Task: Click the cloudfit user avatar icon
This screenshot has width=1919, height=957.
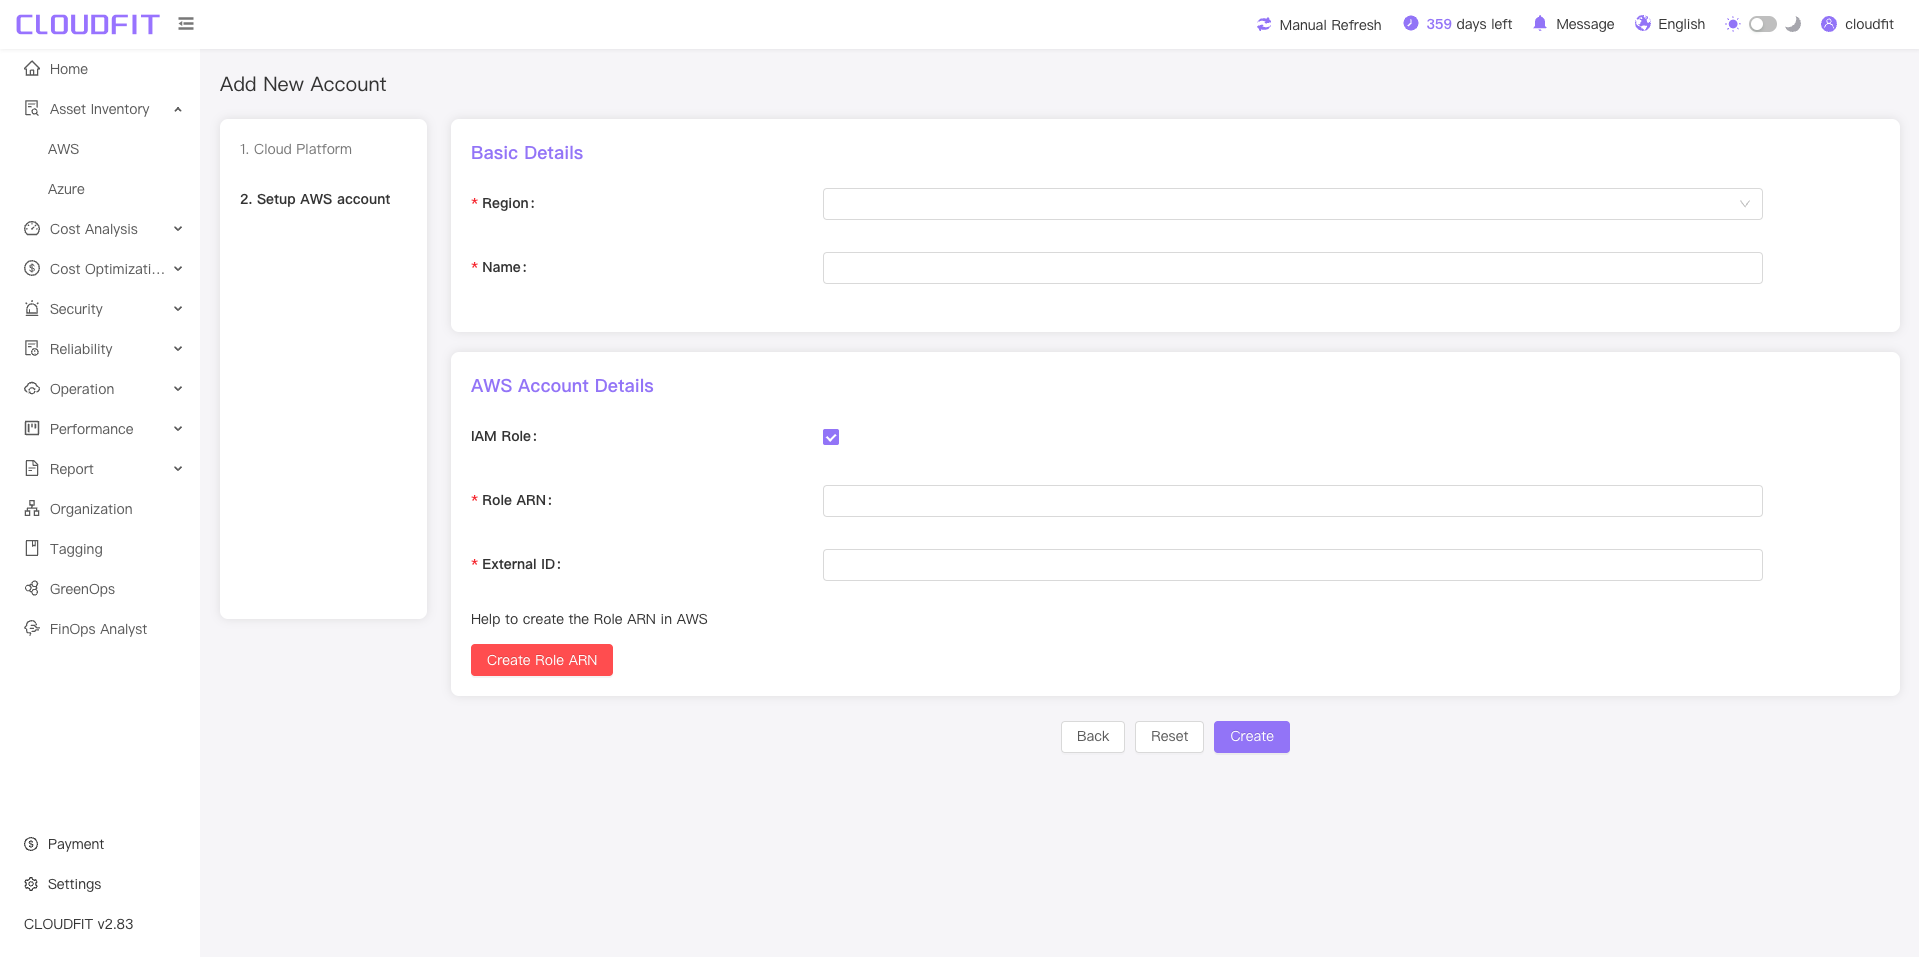Action: point(1829,24)
